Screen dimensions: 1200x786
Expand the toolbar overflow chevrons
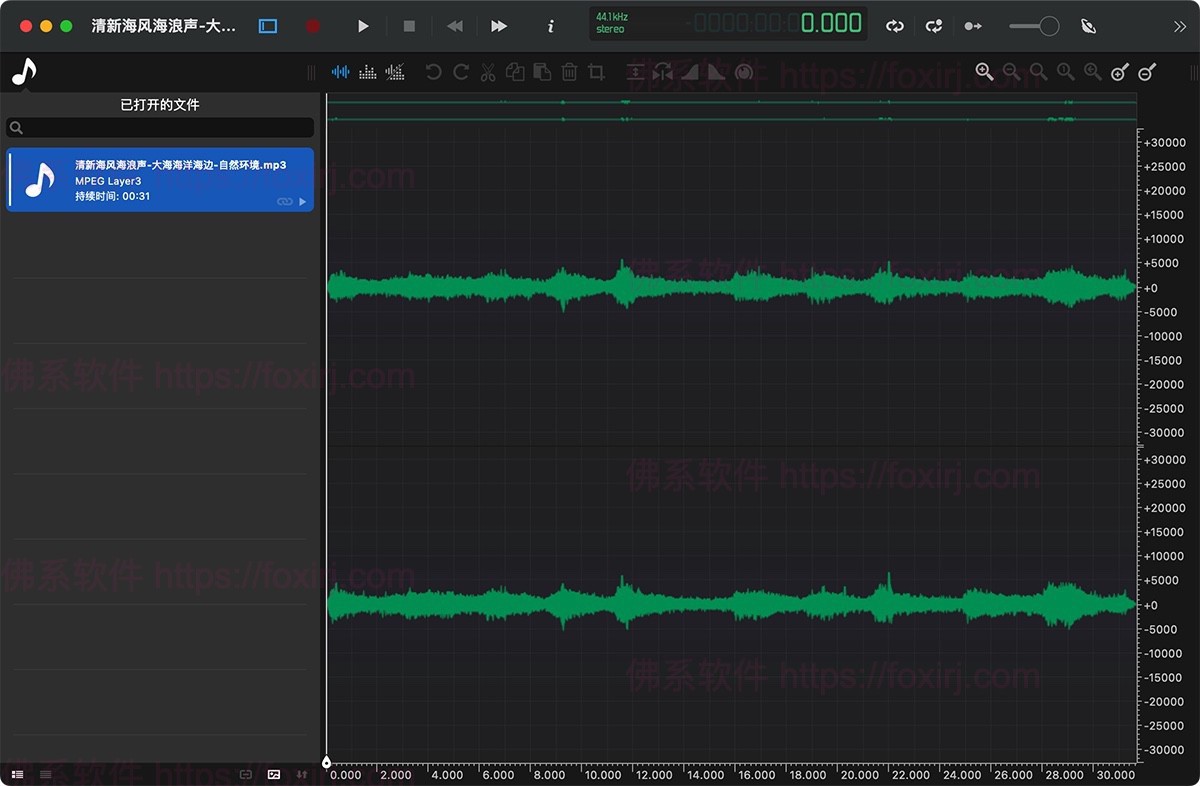pyautogui.click(x=1180, y=26)
